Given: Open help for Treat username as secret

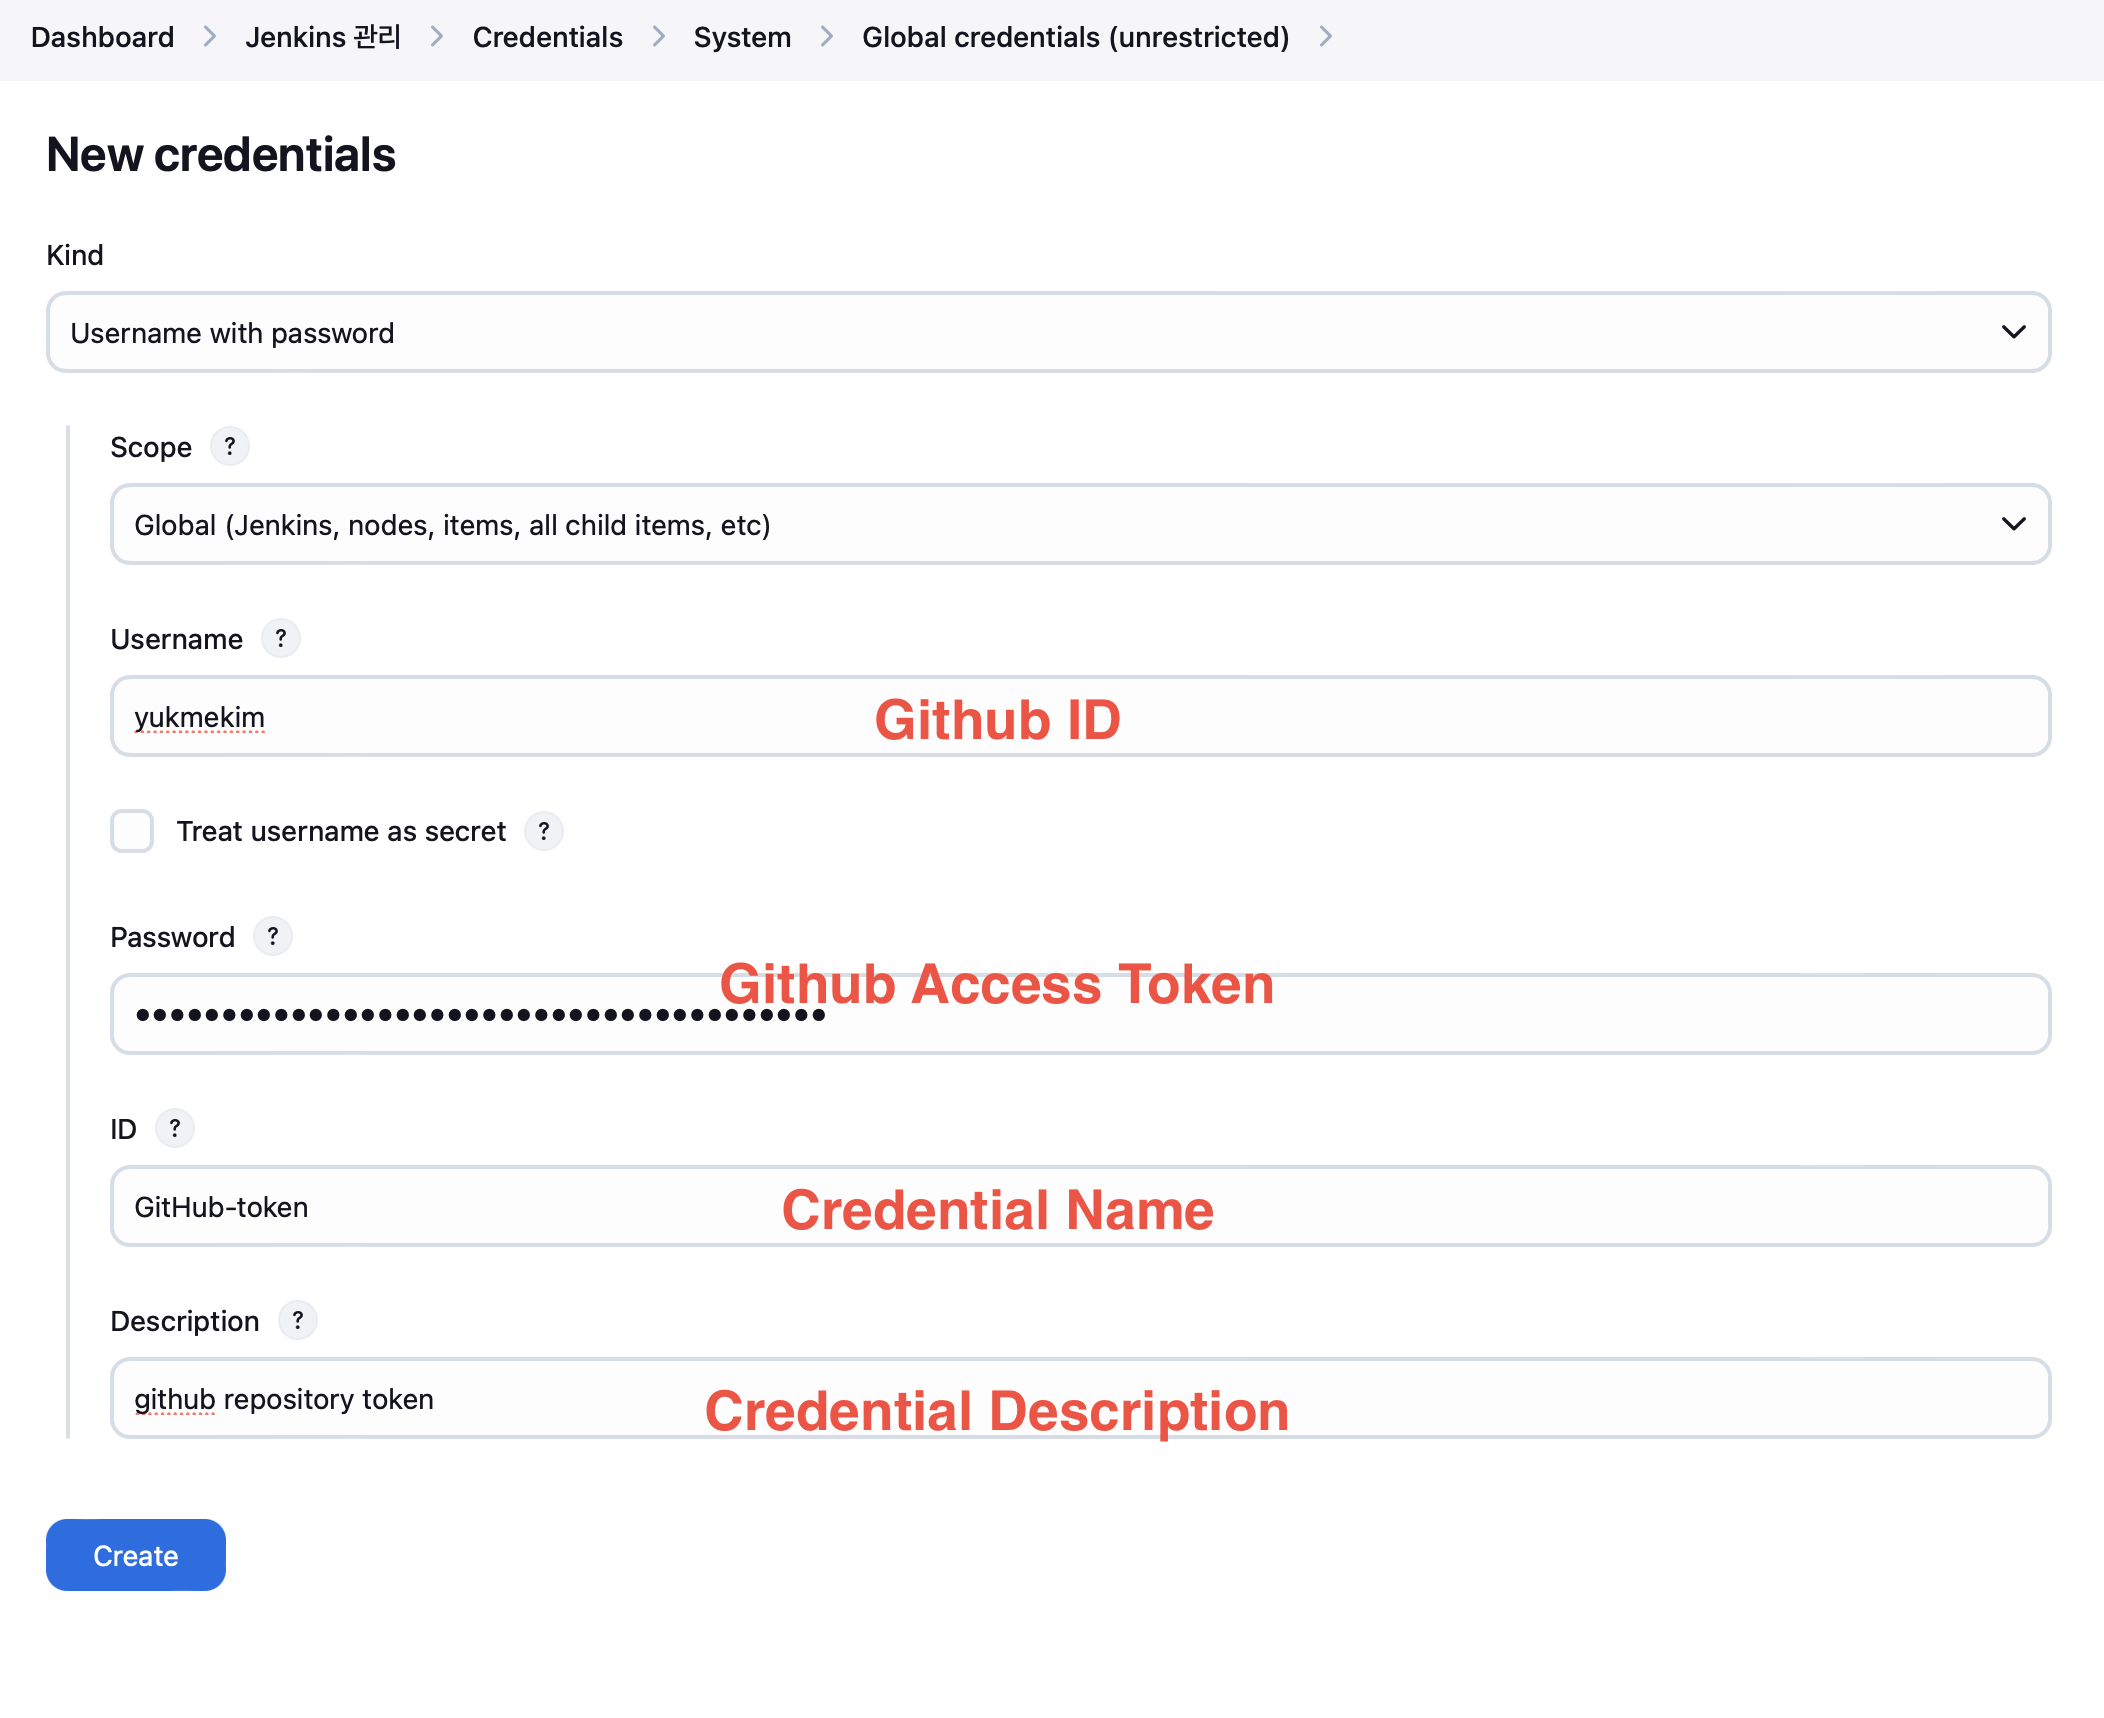Looking at the screenshot, I should pyautogui.click(x=544, y=831).
